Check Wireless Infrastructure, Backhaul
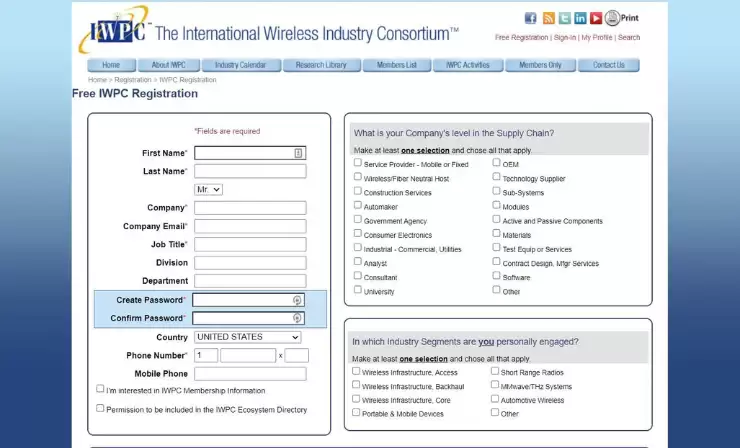The height and width of the screenshot is (448, 740). coord(356,385)
